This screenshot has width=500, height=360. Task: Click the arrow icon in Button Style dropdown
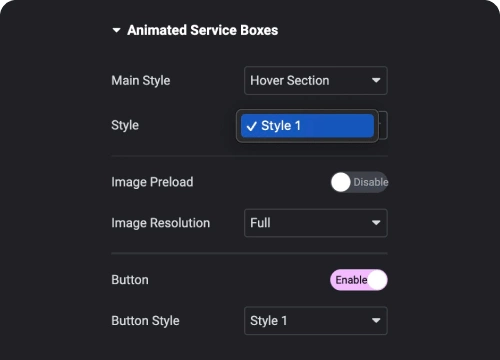376,320
